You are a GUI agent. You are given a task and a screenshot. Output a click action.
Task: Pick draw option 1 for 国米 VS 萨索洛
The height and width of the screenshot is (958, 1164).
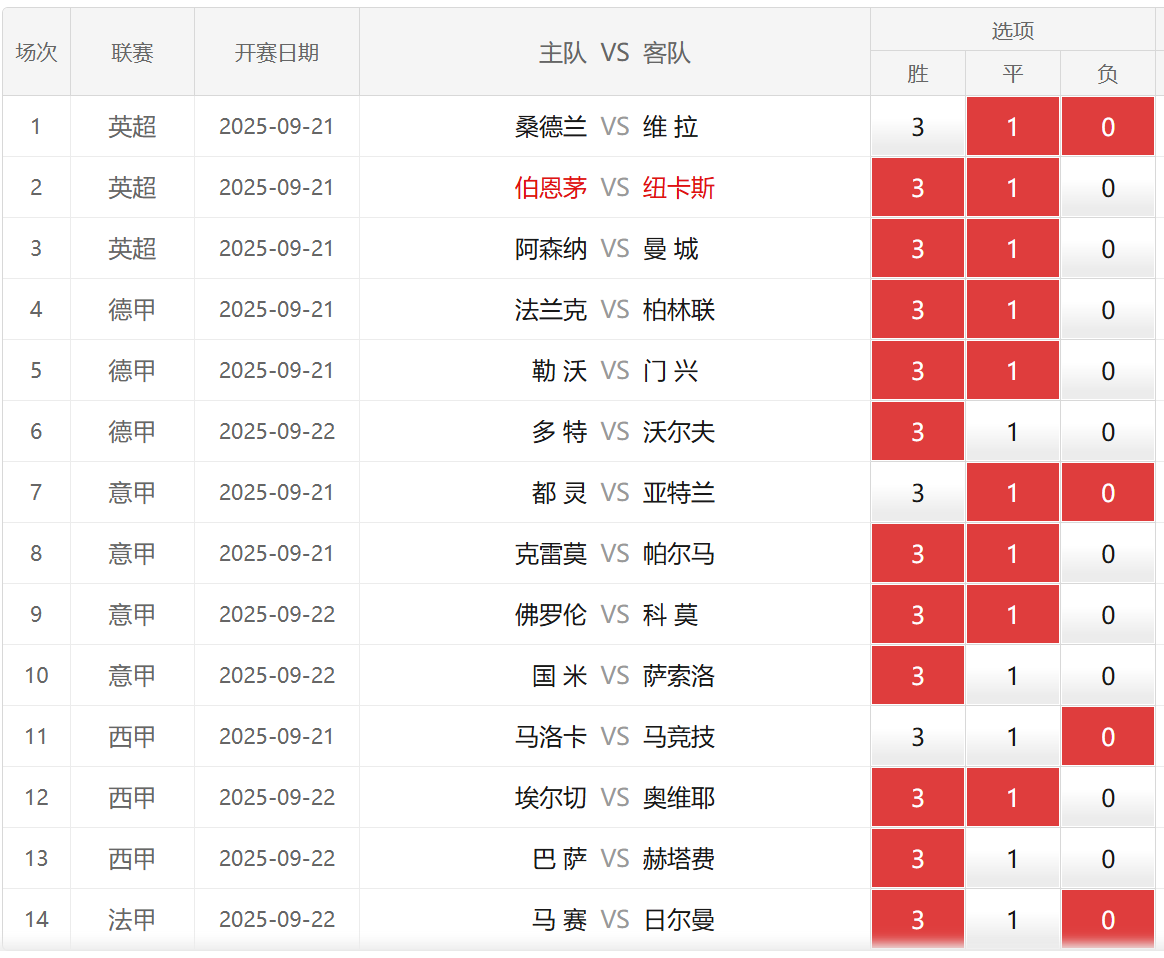[x=1012, y=676]
